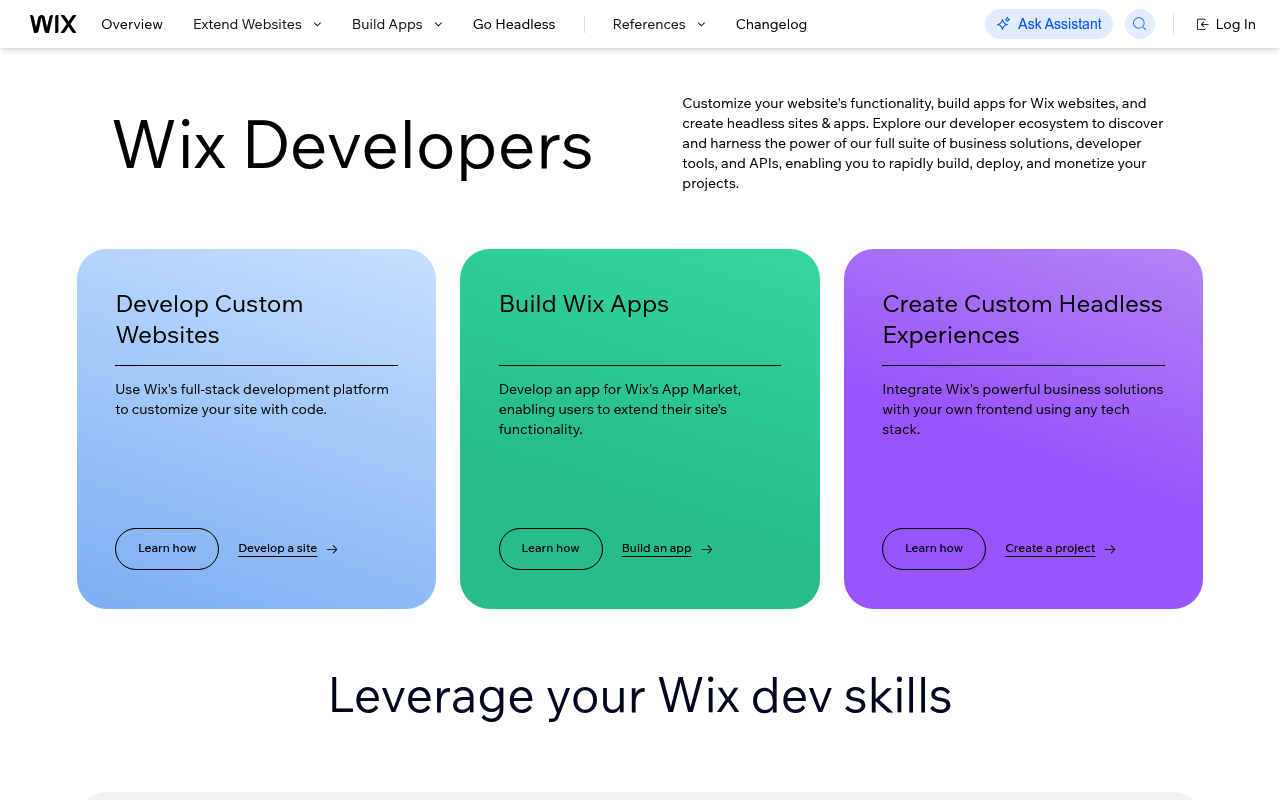Open the Changelog page
The height and width of the screenshot is (800, 1280).
(771, 24)
